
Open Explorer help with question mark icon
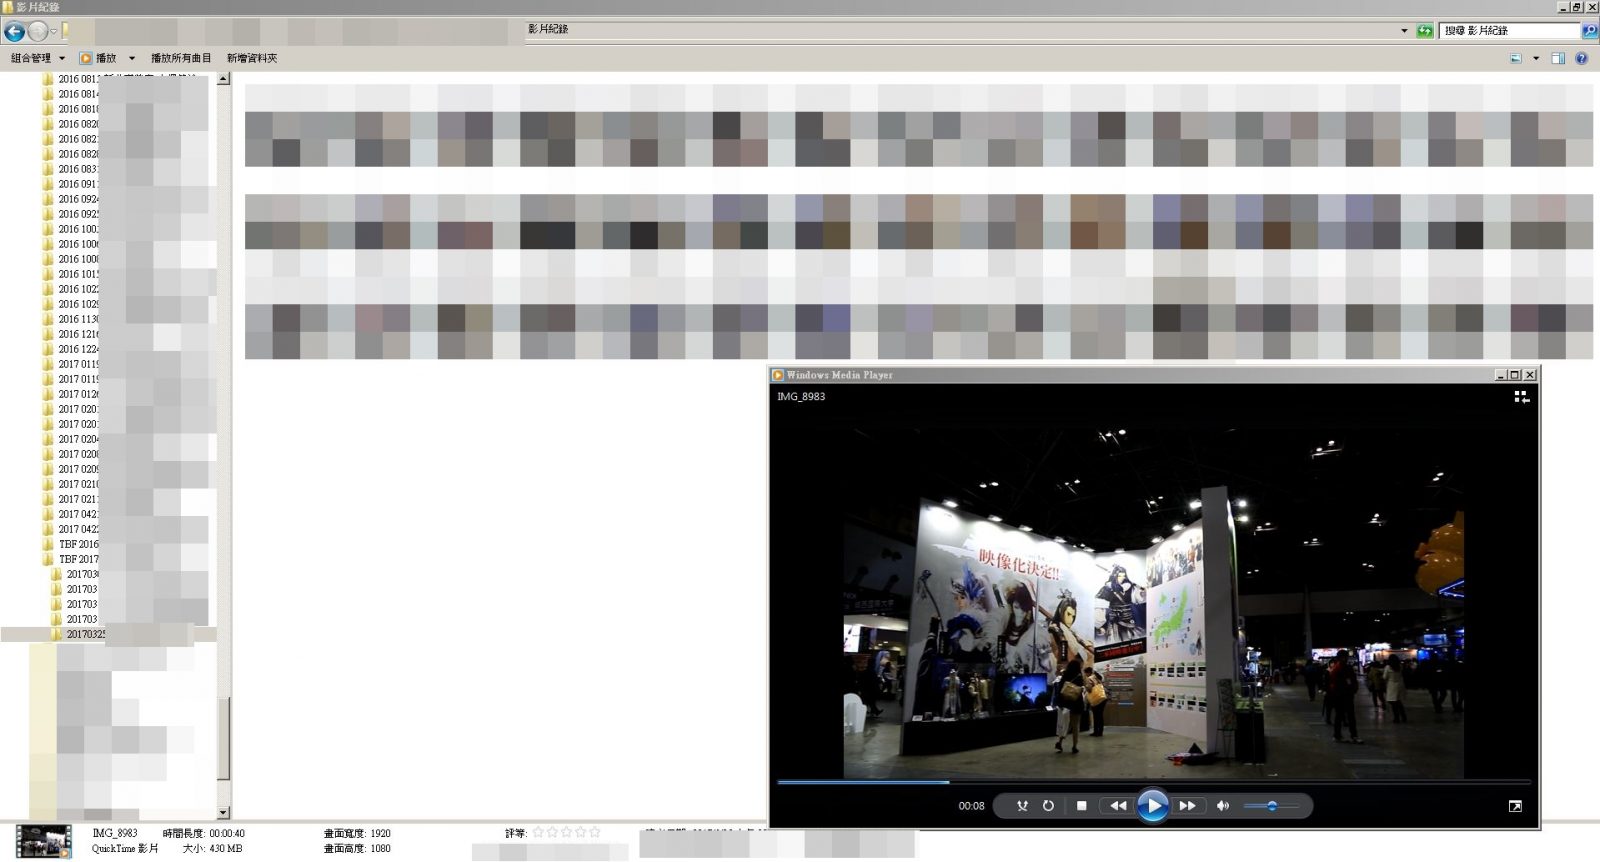pyautogui.click(x=1581, y=58)
